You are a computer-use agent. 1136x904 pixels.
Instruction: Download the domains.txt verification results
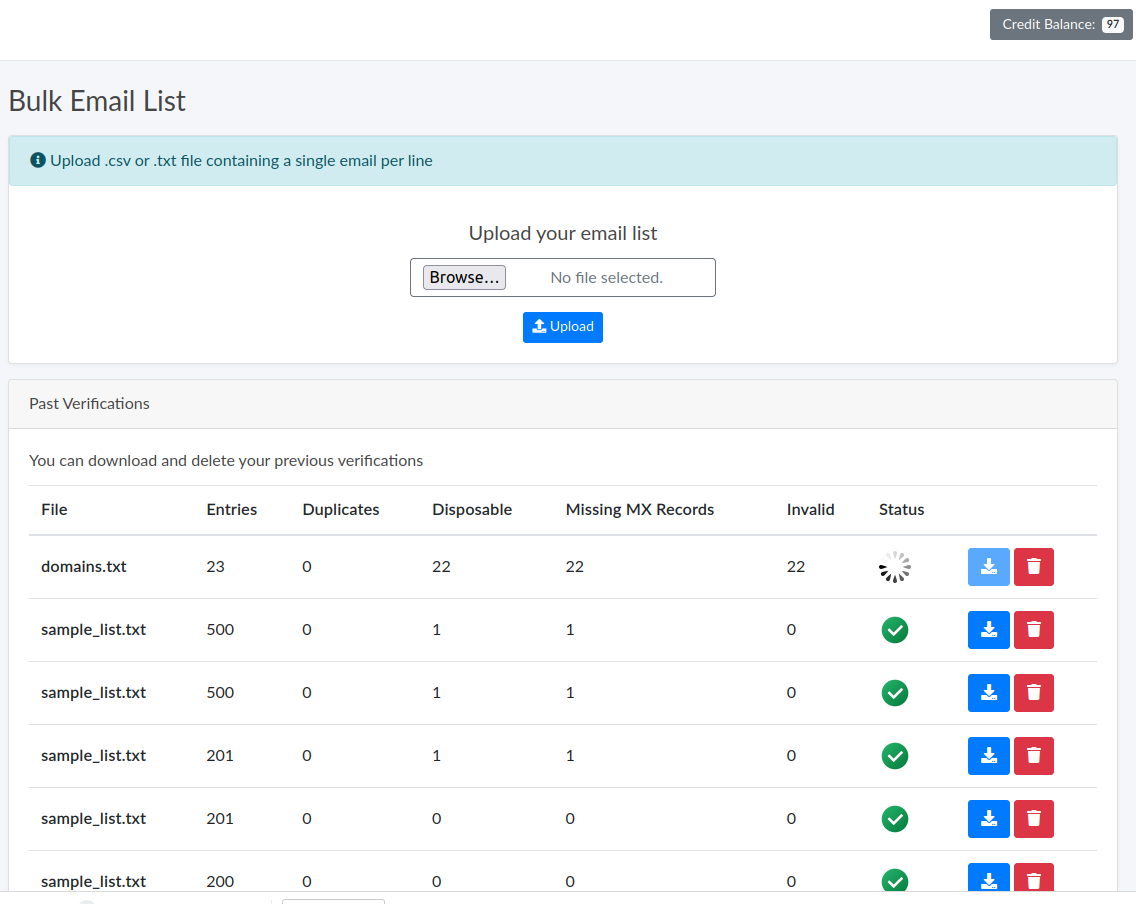tap(988, 566)
